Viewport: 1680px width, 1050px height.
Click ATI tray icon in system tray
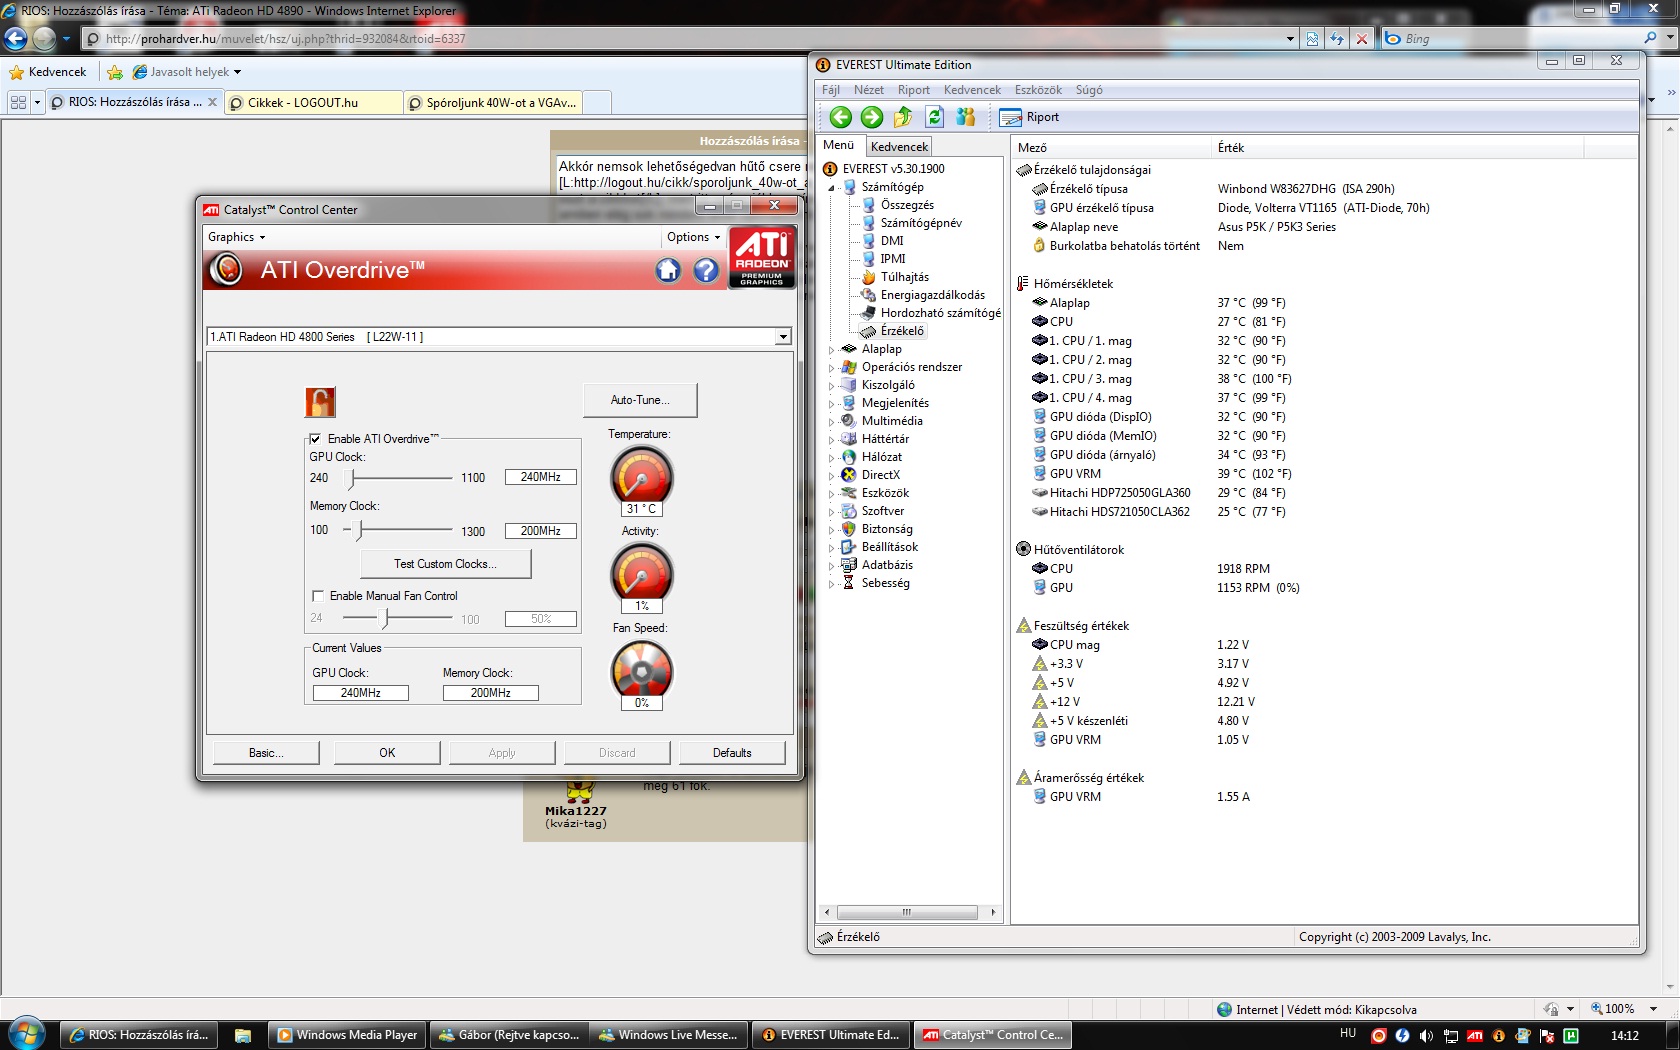tap(1475, 1036)
